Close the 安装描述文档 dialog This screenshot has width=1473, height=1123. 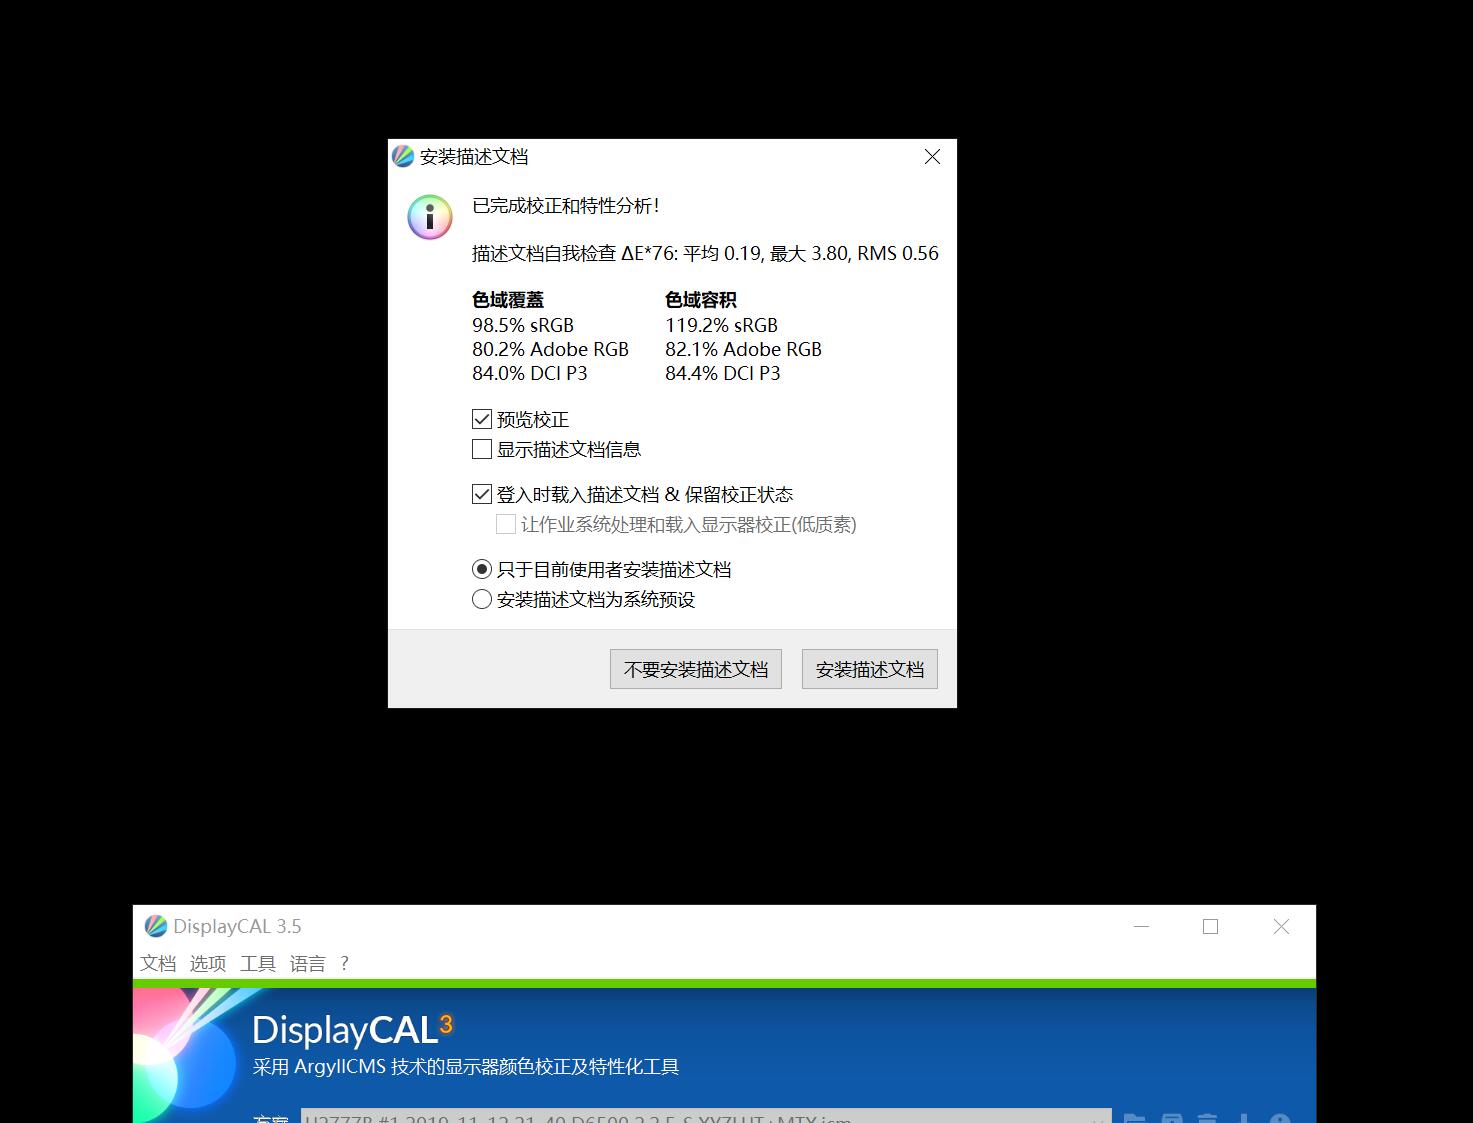point(932,156)
